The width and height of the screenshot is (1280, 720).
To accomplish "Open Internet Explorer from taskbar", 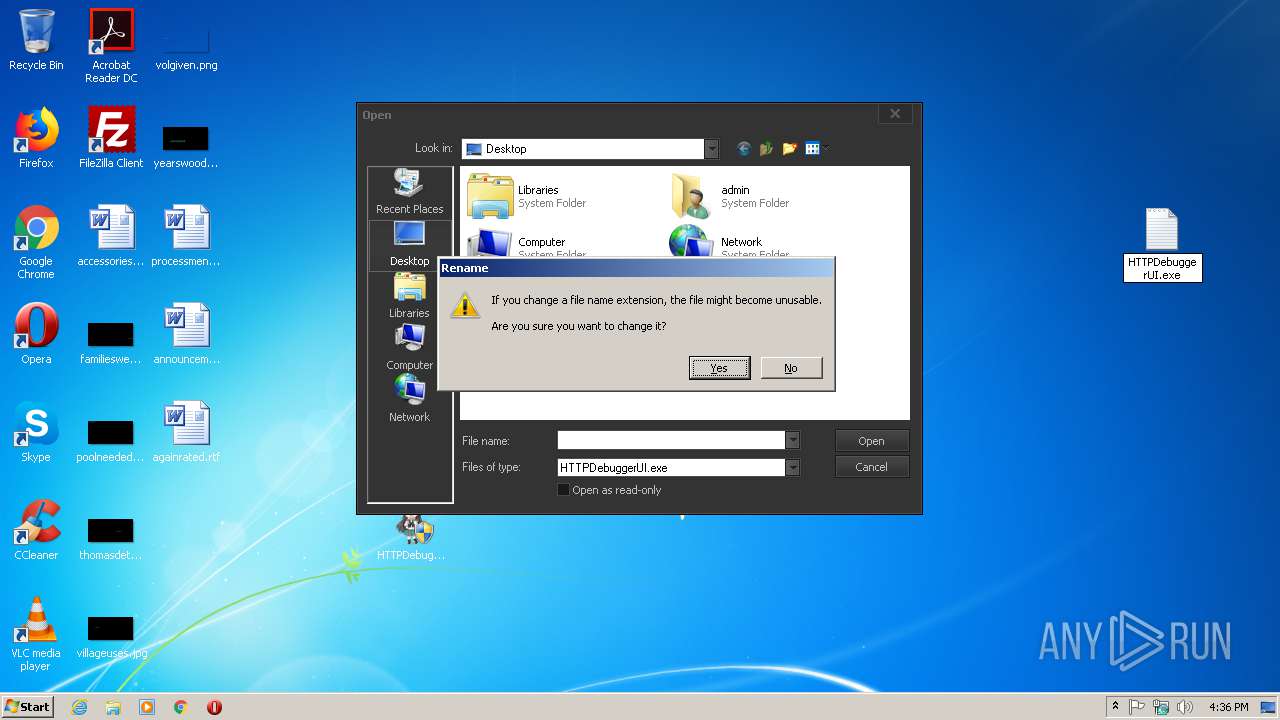I will pyautogui.click(x=79, y=707).
